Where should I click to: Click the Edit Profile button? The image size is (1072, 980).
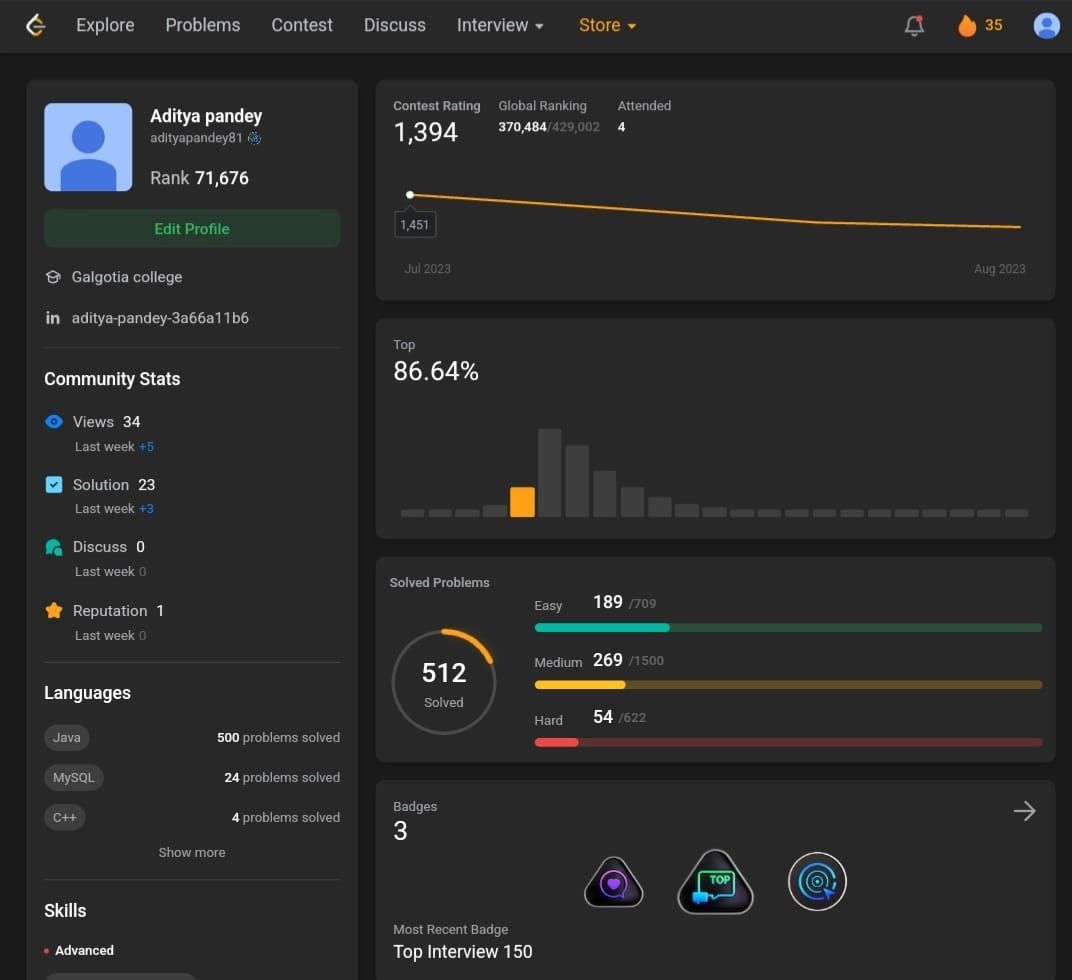coord(192,229)
